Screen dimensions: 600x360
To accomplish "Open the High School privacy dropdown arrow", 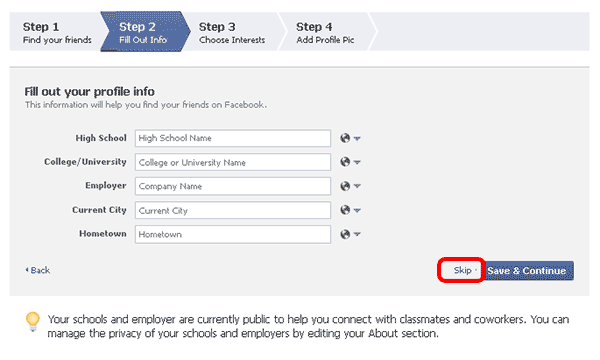I will pyautogui.click(x=357, y=138).
